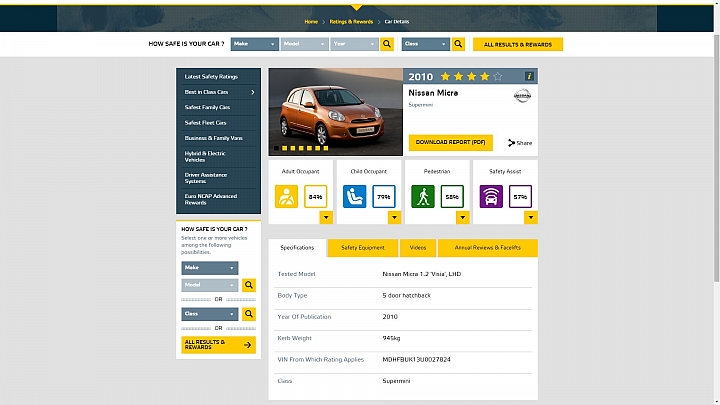
Task: Click the Pedestrian 58% score box
Action: (452, 197)
